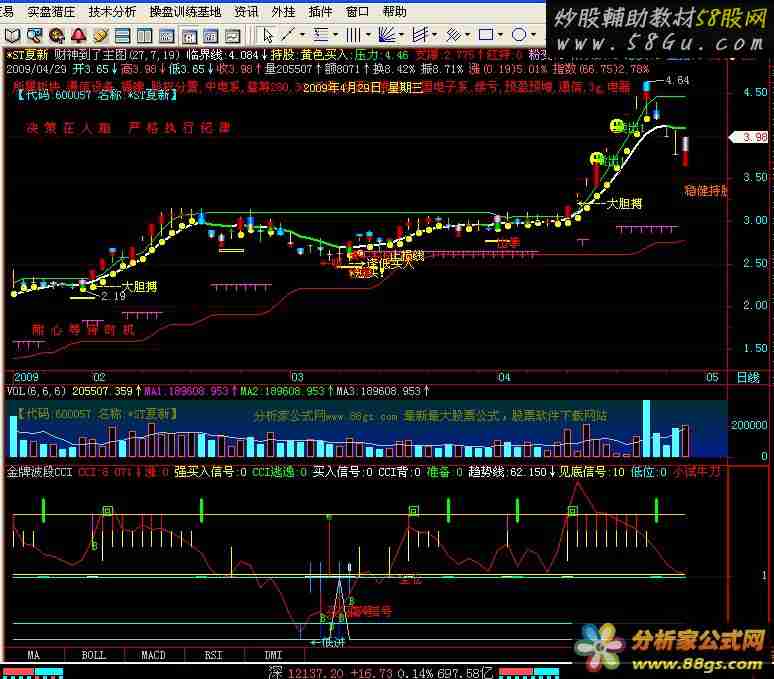Expand the diagonal parallel lines dropdown arrow
Screen dimensions: 774x679
[467, 35]
